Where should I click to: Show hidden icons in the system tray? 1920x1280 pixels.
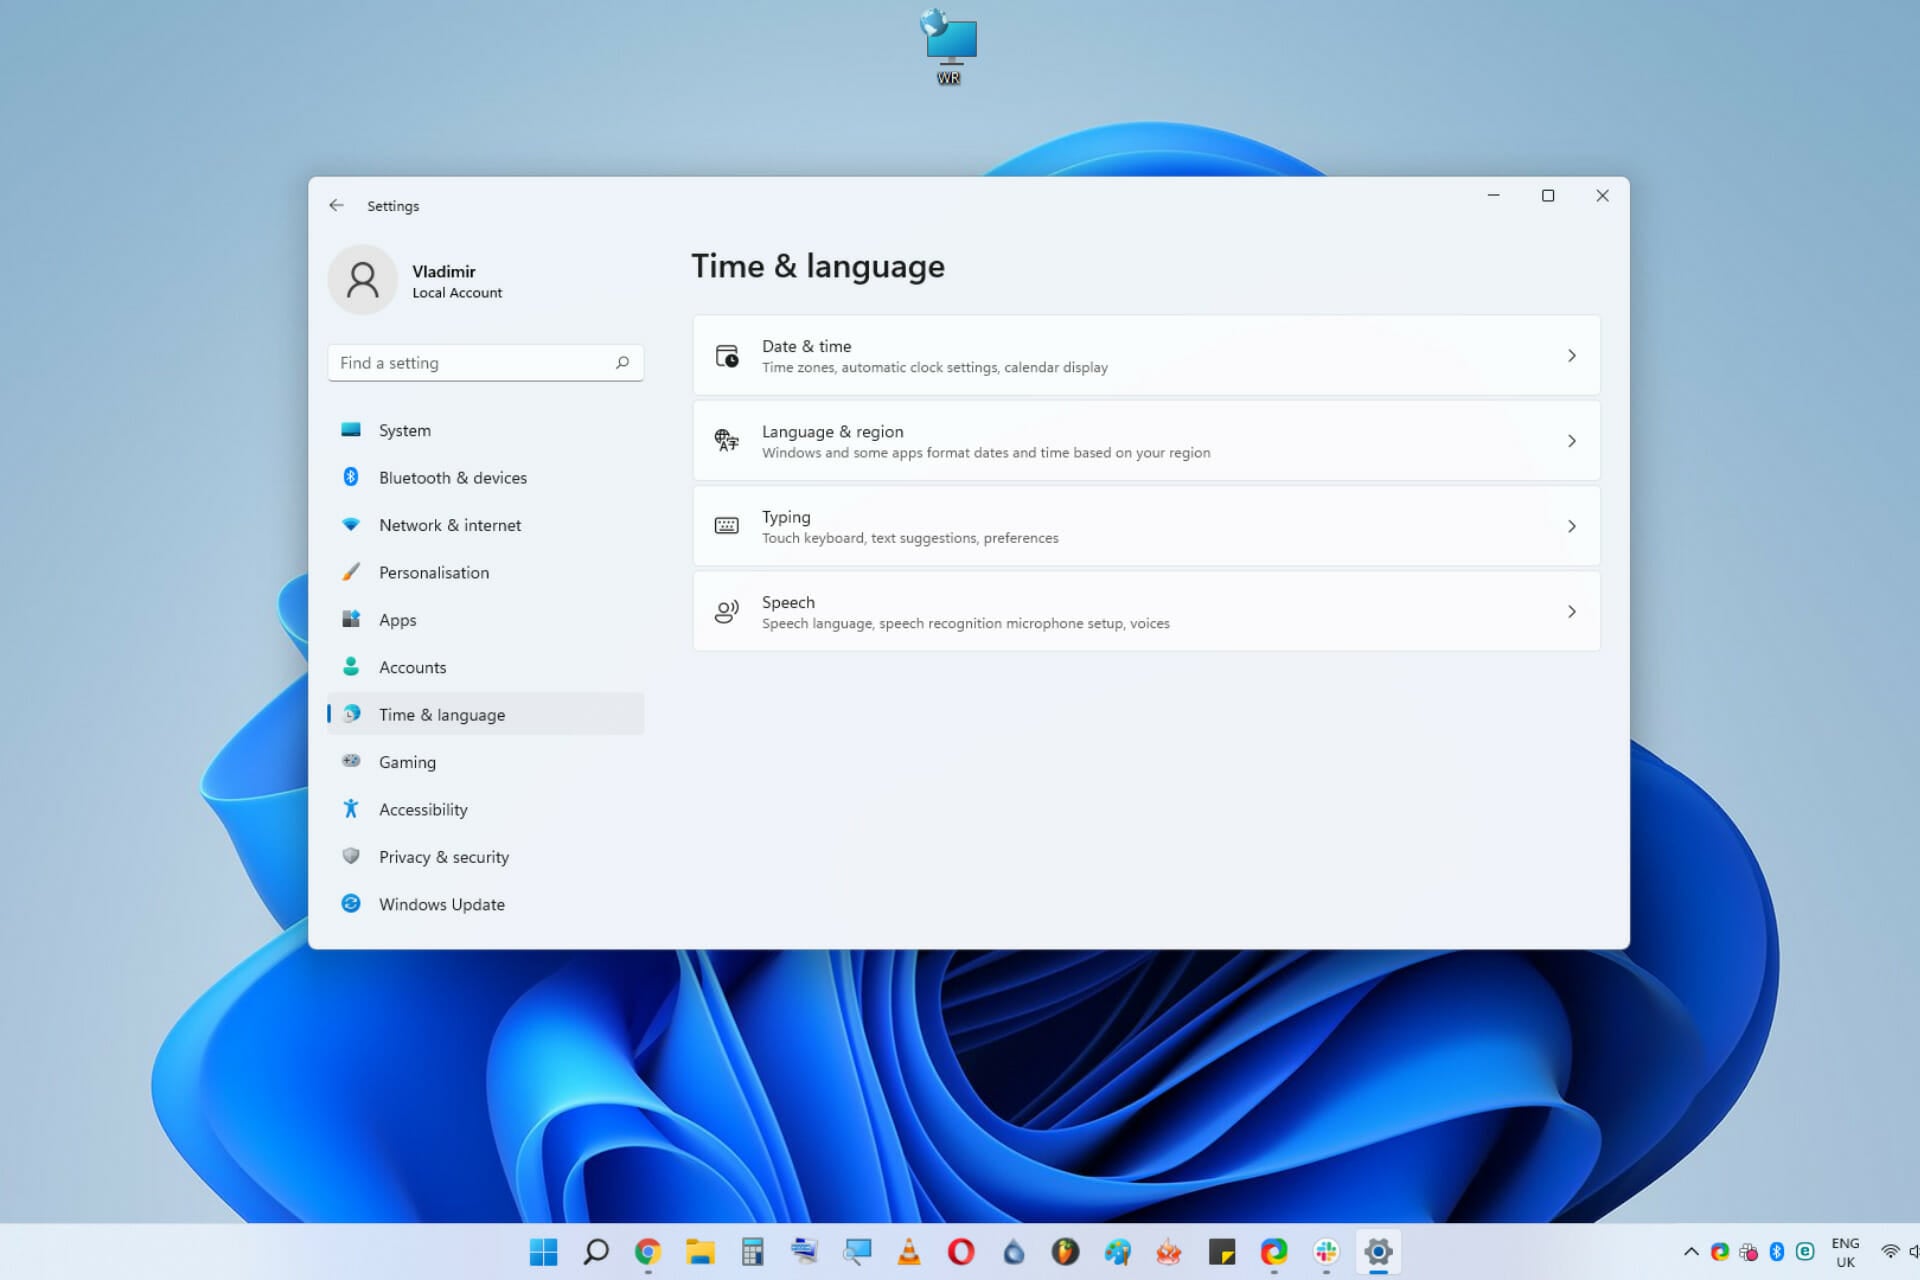[x=1692, y=1251]
